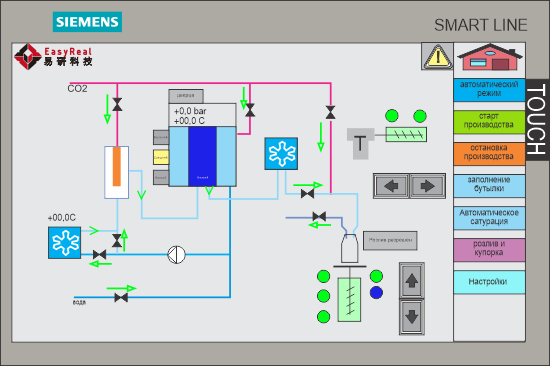Viewport: 550px width, 366px height.
Task: Open the alarm warning triangle icon
Action: coord(437,56)
